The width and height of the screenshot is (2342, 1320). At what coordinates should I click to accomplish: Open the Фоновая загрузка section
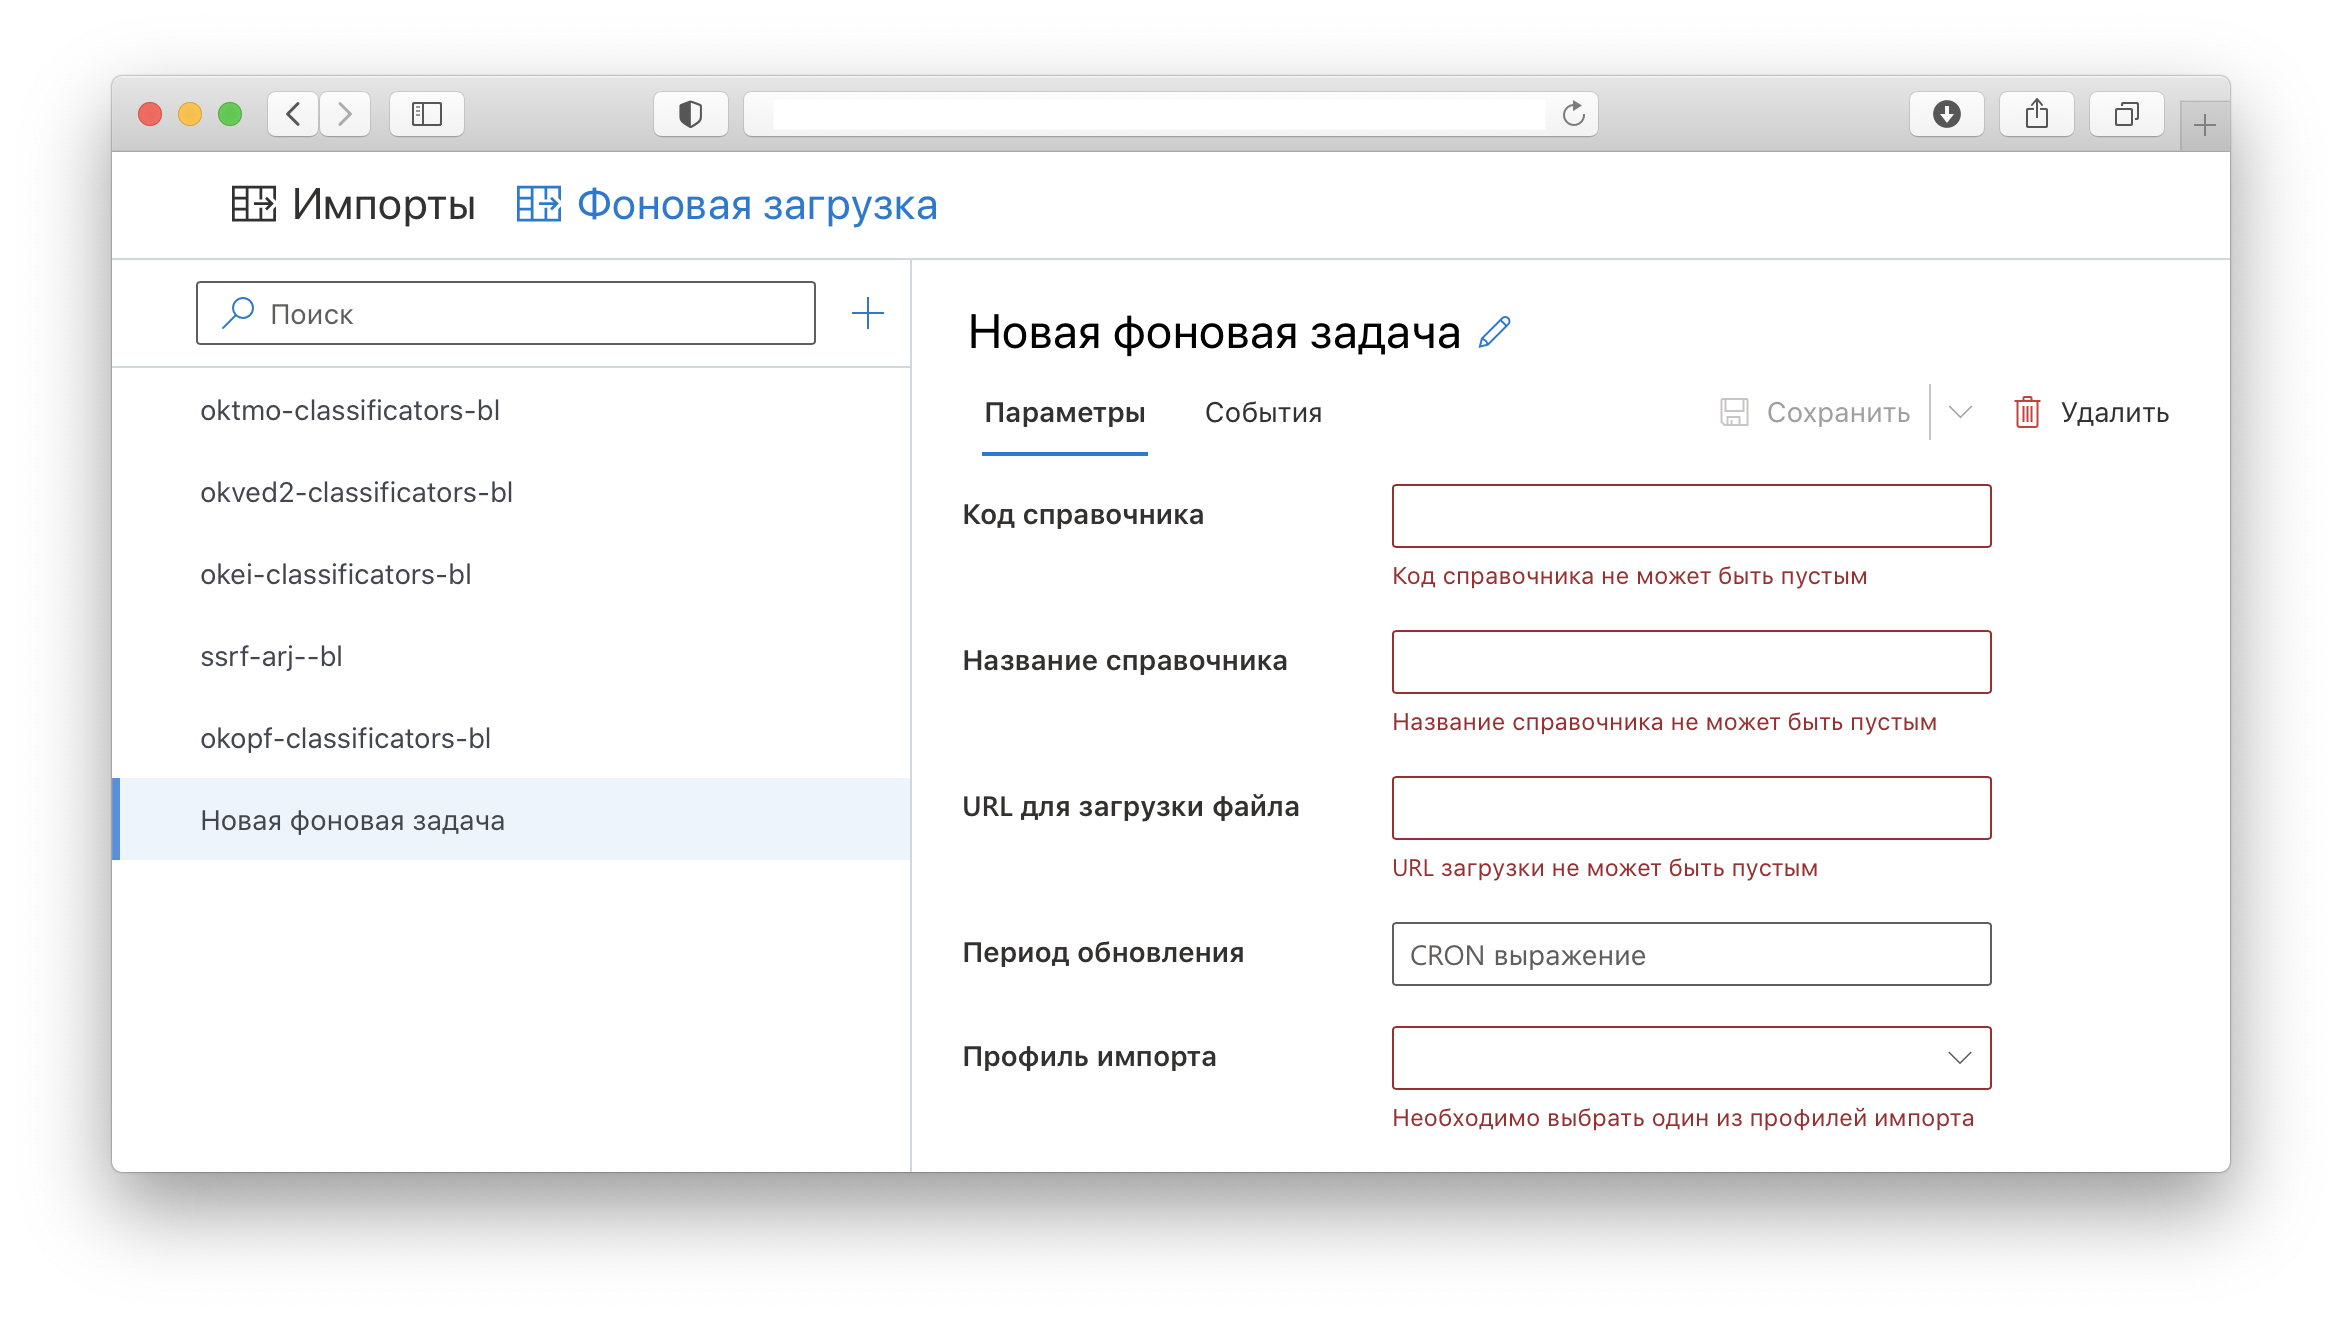(727, 205)
